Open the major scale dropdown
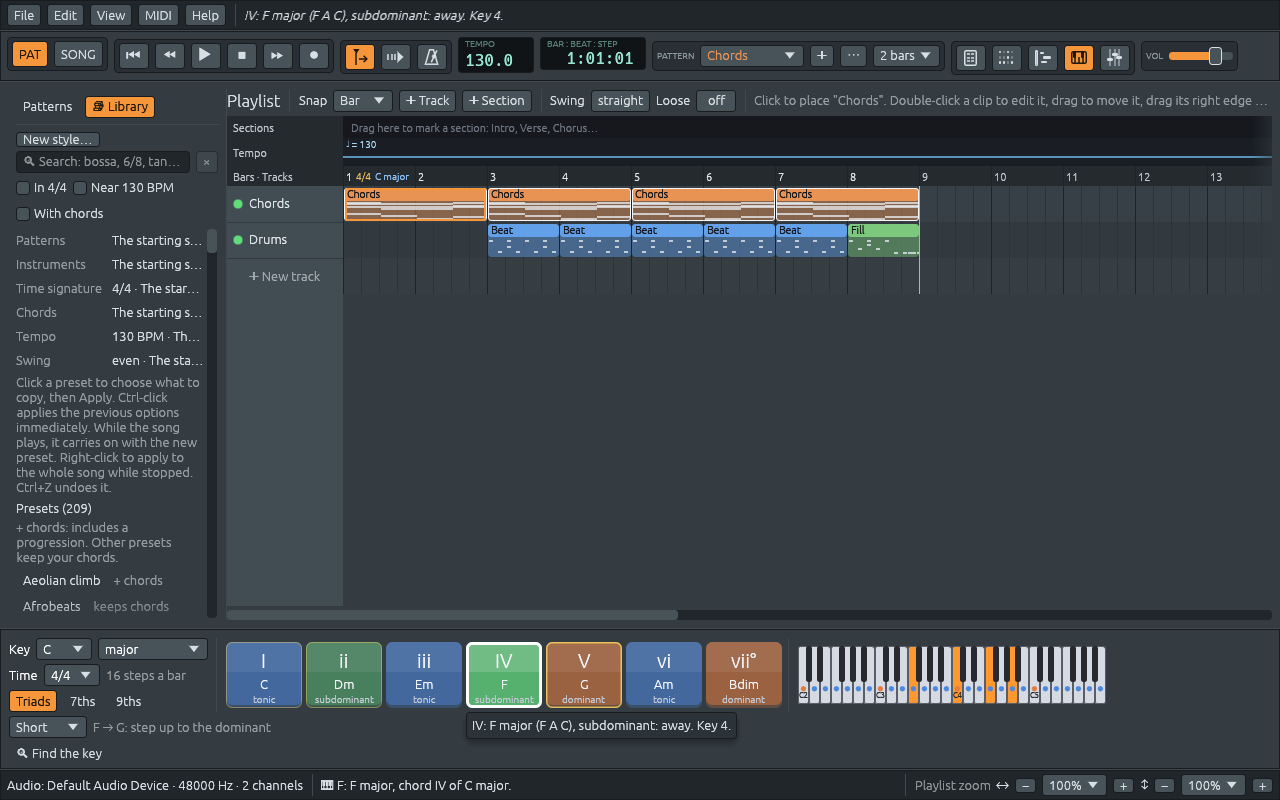1280x800 pixels. click(x=153, y=649)
